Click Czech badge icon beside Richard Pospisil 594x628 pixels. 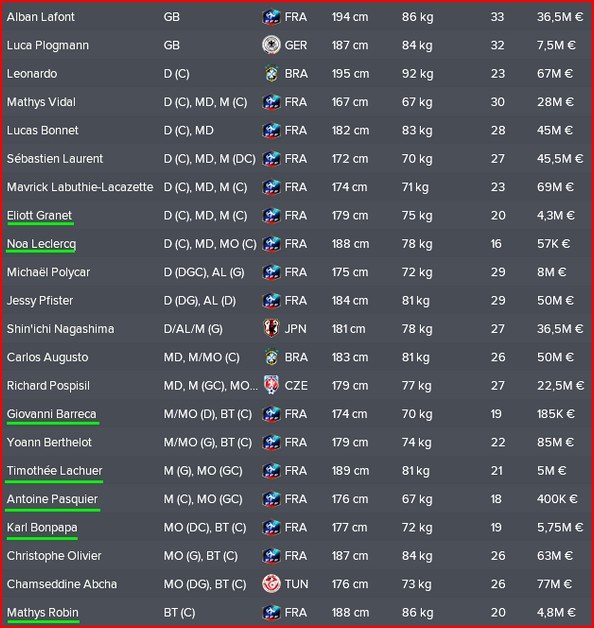272,386
